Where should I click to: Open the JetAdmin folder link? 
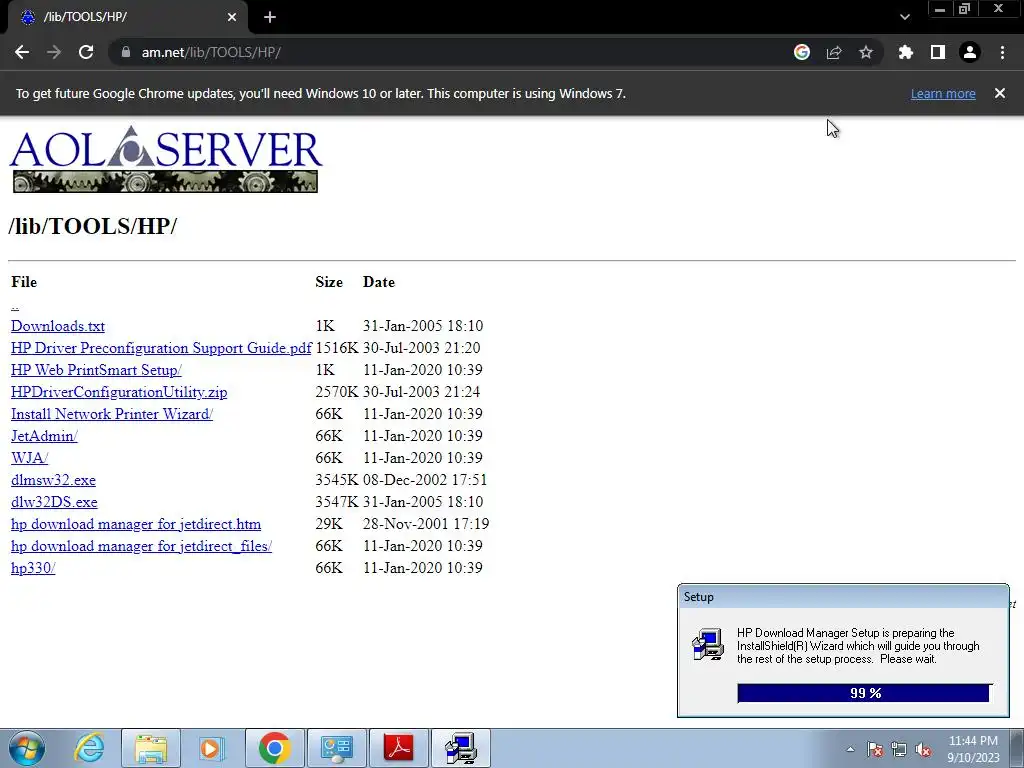(x=44, y=436)
